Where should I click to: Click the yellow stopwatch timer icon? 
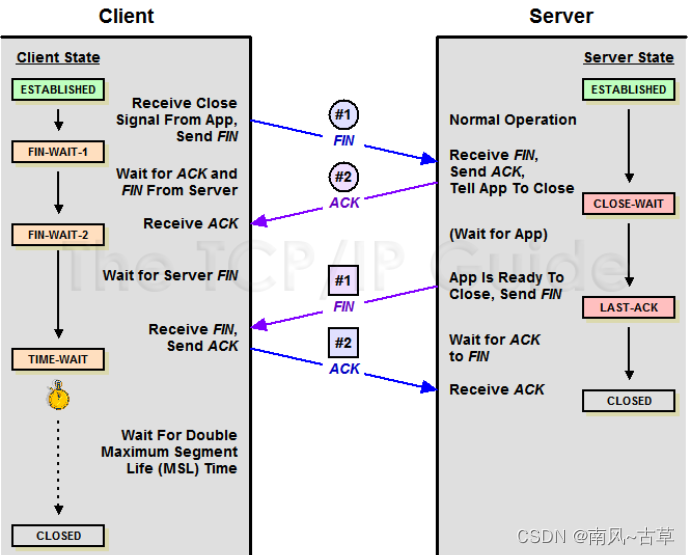tap(58, 395)
